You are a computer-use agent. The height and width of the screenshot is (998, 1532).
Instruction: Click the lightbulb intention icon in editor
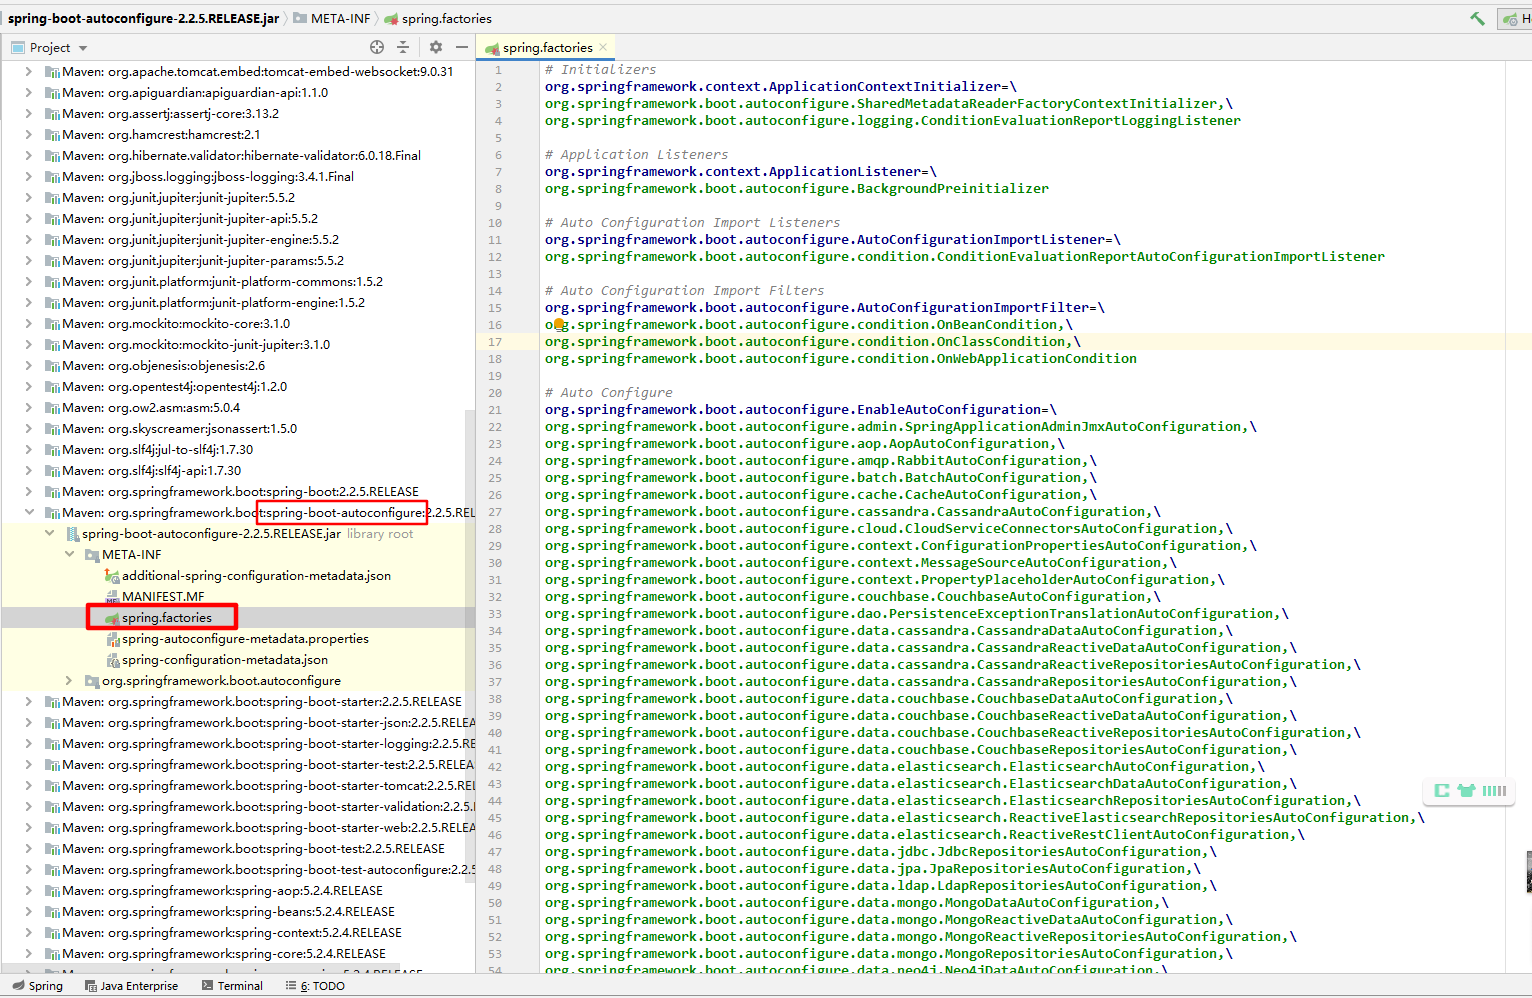559,324
